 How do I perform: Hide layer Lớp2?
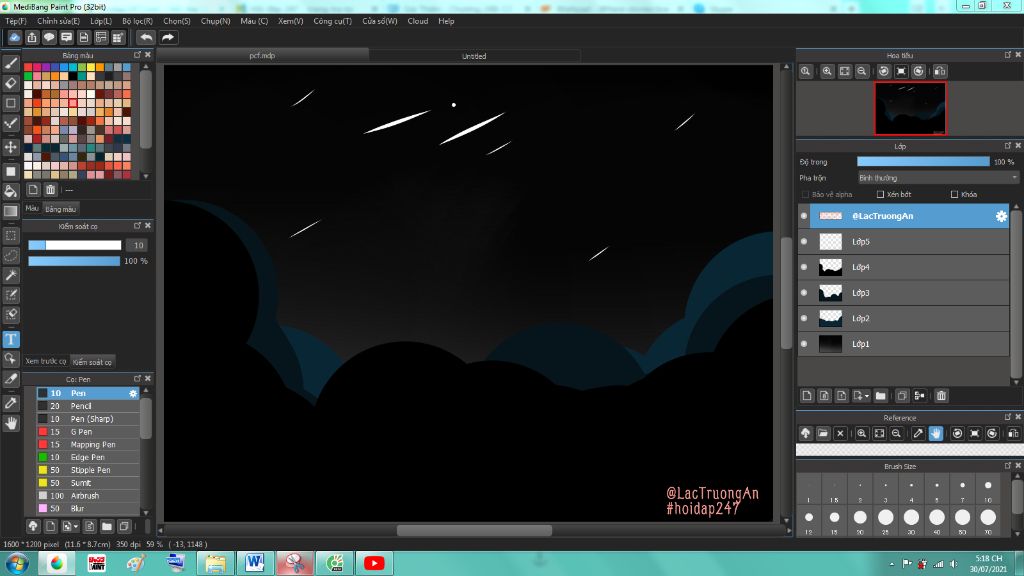[804, 318]
